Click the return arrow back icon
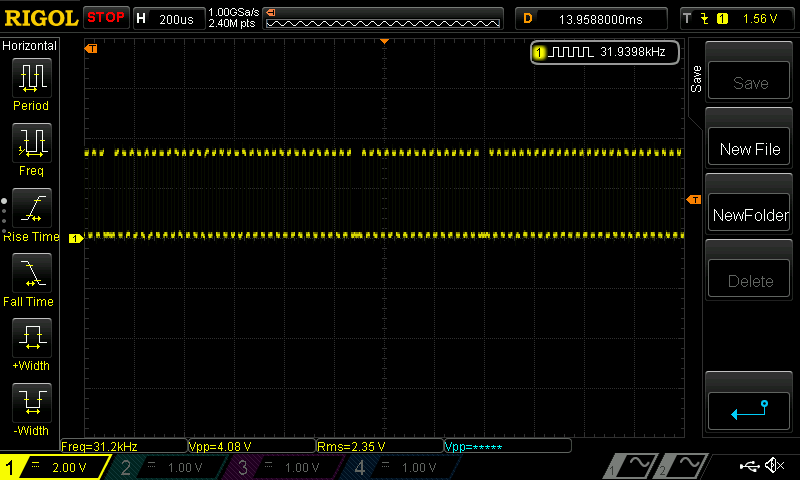 [x=750, y=408]
